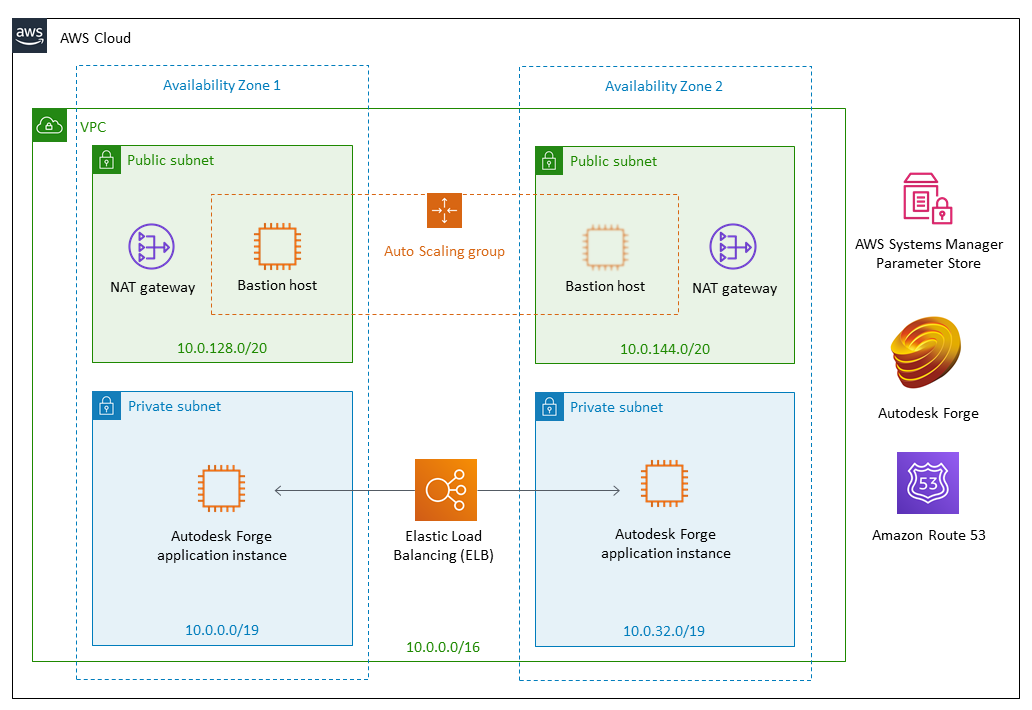
Task: Click the "Availability Zone 1" heading
Action: [x=222, y=86]
